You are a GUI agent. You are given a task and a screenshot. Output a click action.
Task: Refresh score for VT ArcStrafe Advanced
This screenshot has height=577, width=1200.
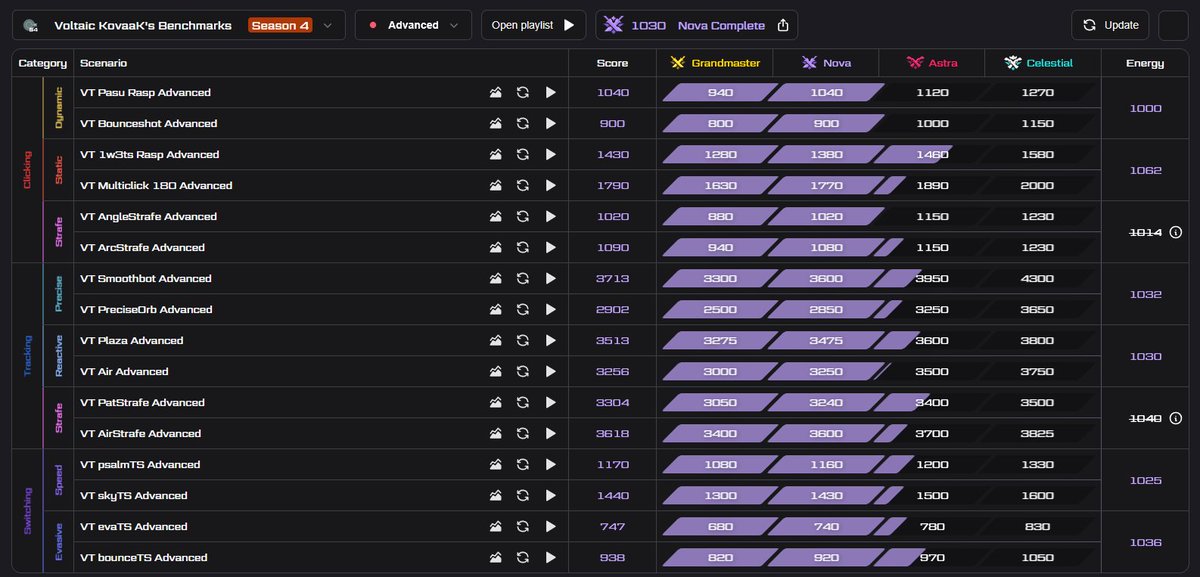pos(522,248)
